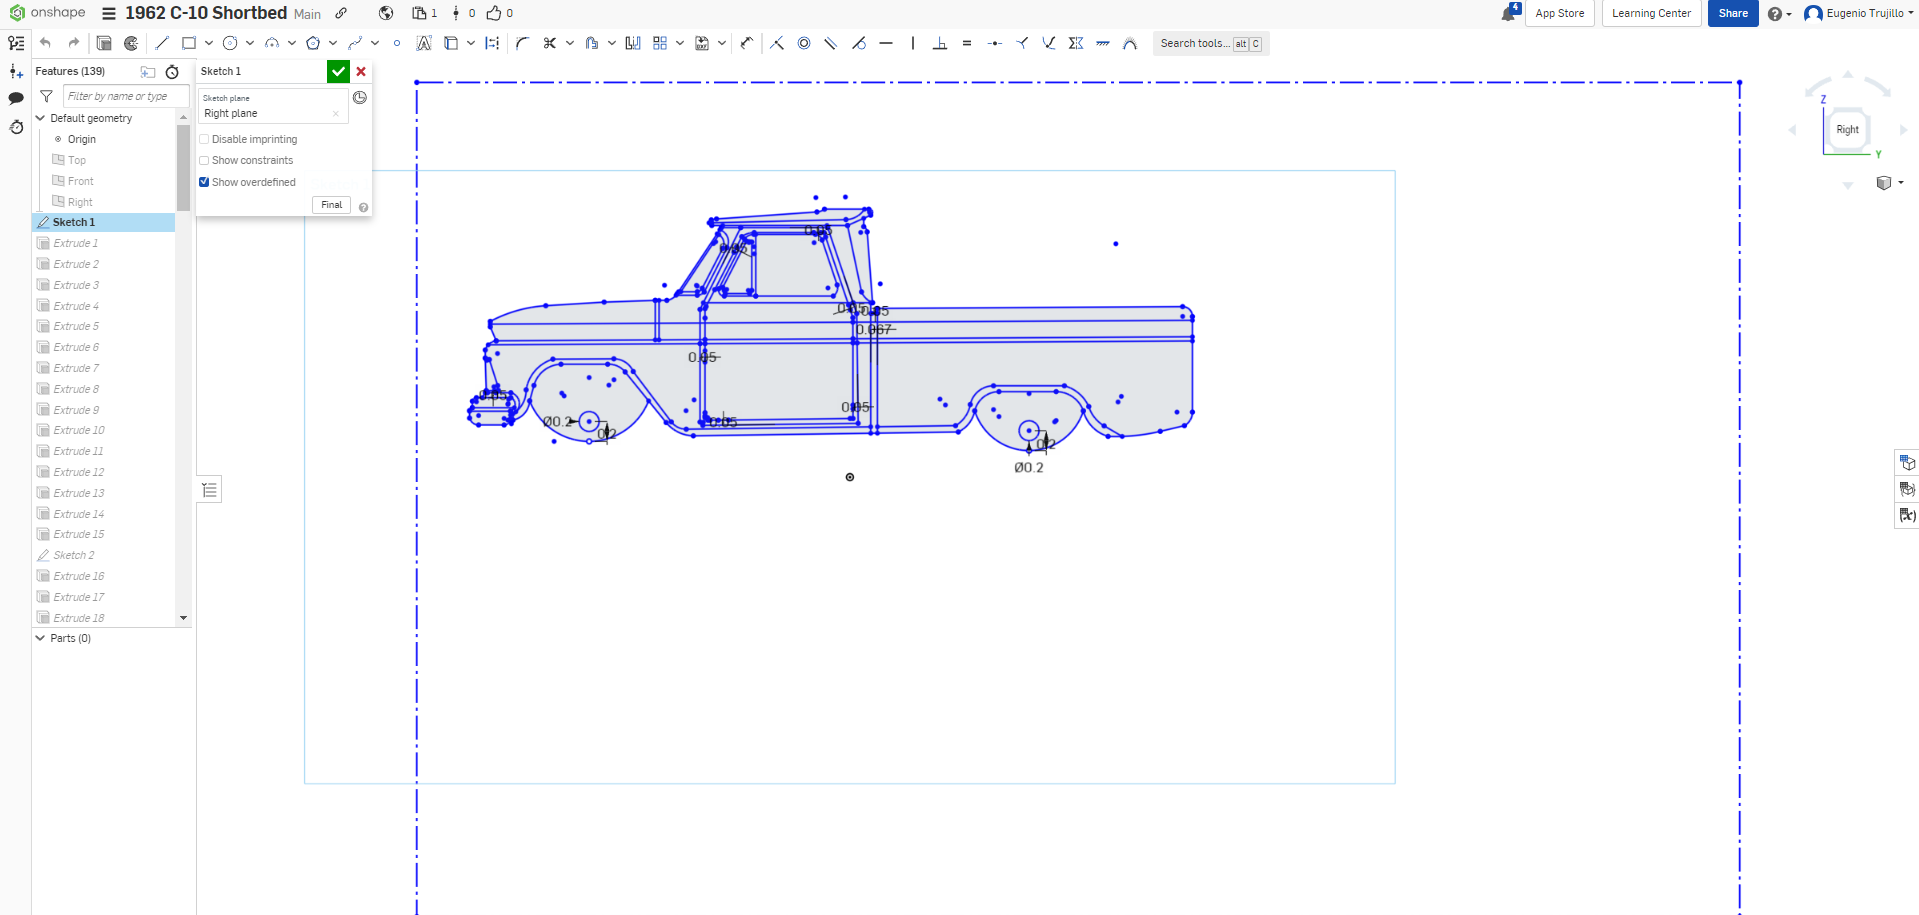Select the Polygon sketch tool
Viewport: 1919px width, 915px height.
(313, 43)
